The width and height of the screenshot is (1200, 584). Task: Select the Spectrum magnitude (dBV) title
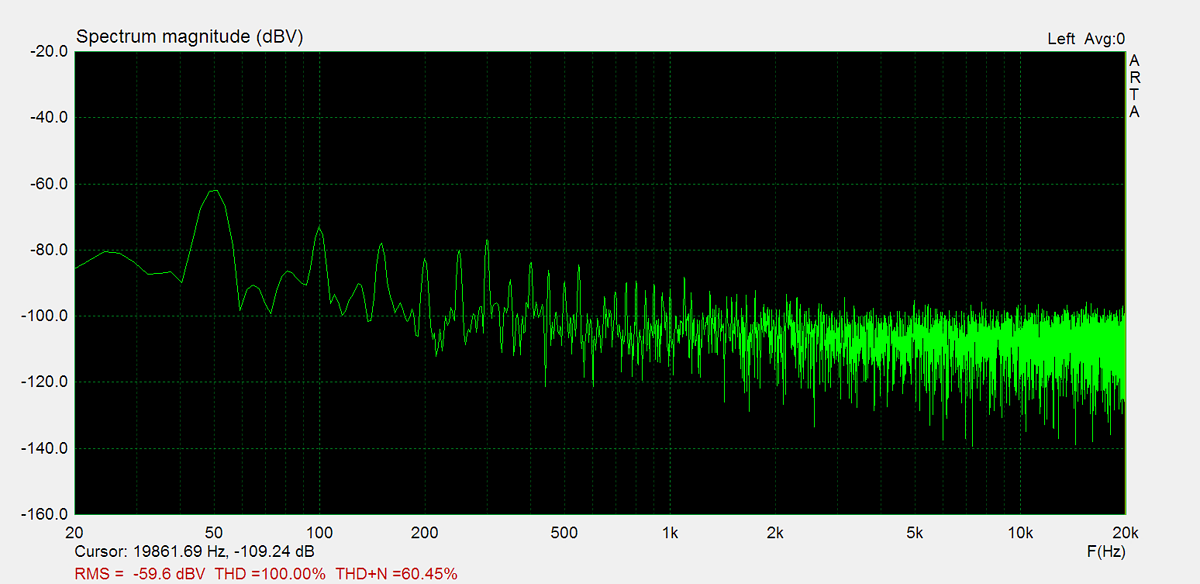(x=189, y=37)
